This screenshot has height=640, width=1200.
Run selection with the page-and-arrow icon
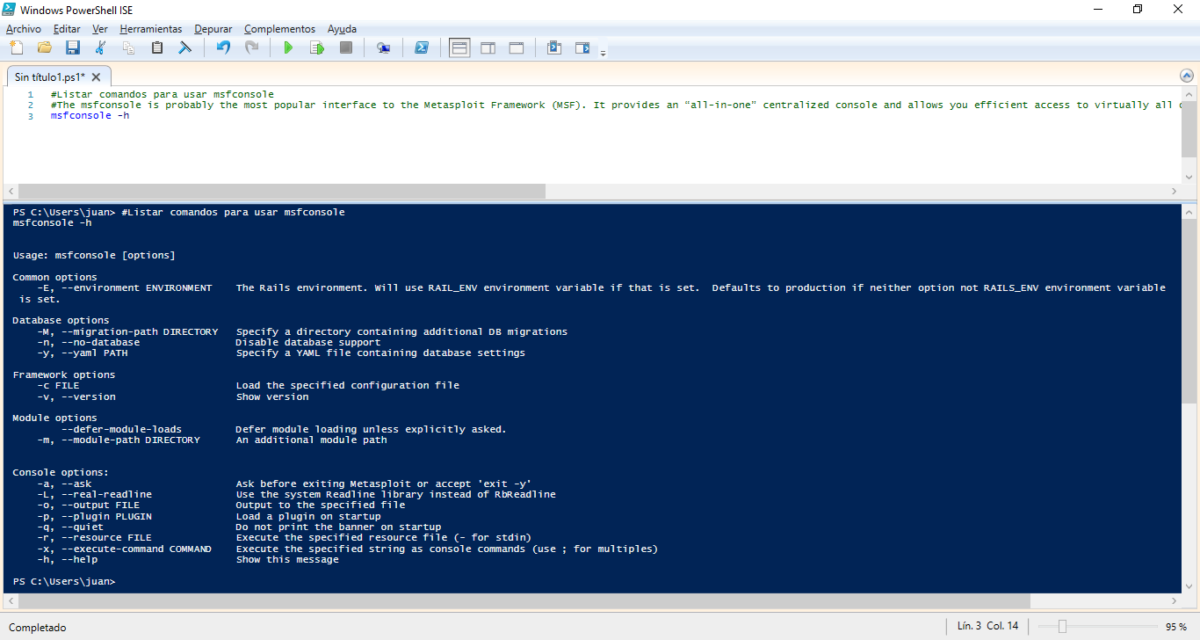tap(318, 47)
